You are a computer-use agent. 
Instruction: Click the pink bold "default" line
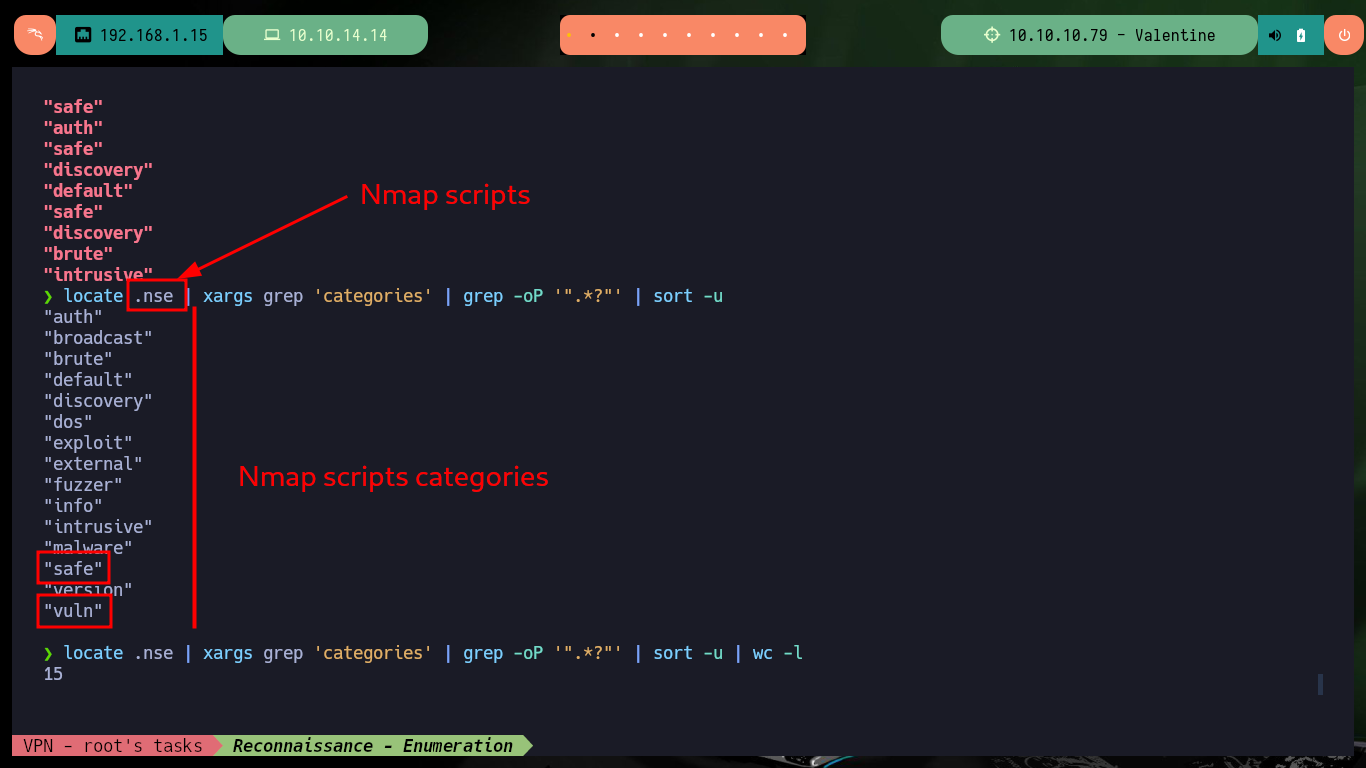tap(88, 190)
